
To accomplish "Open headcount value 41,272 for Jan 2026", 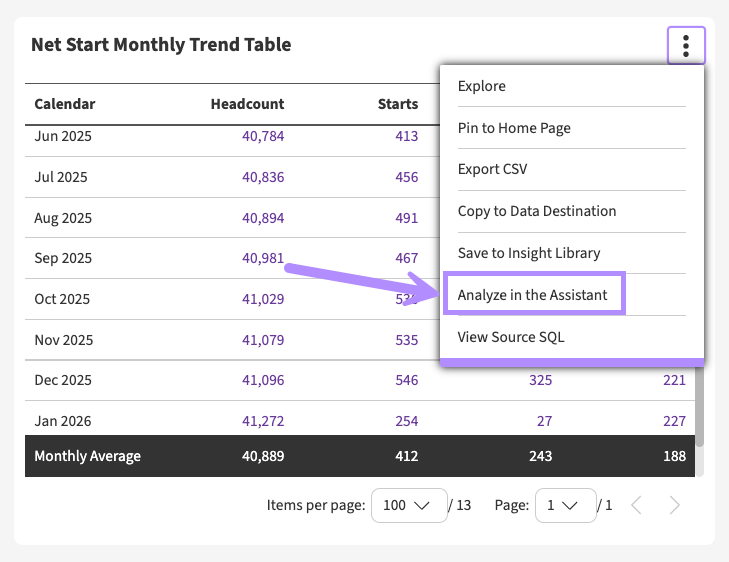I will point(263,421).
